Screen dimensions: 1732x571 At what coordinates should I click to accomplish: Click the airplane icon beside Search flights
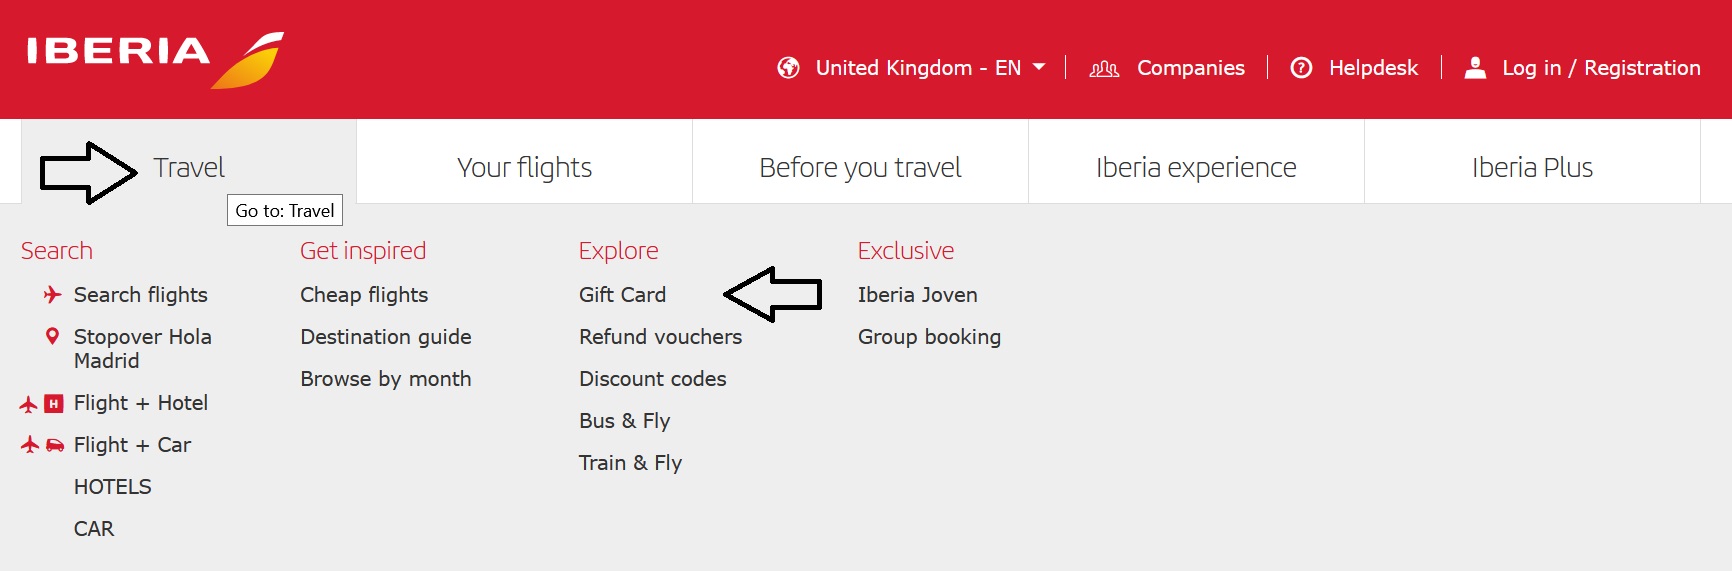click(x=52, y=295)
